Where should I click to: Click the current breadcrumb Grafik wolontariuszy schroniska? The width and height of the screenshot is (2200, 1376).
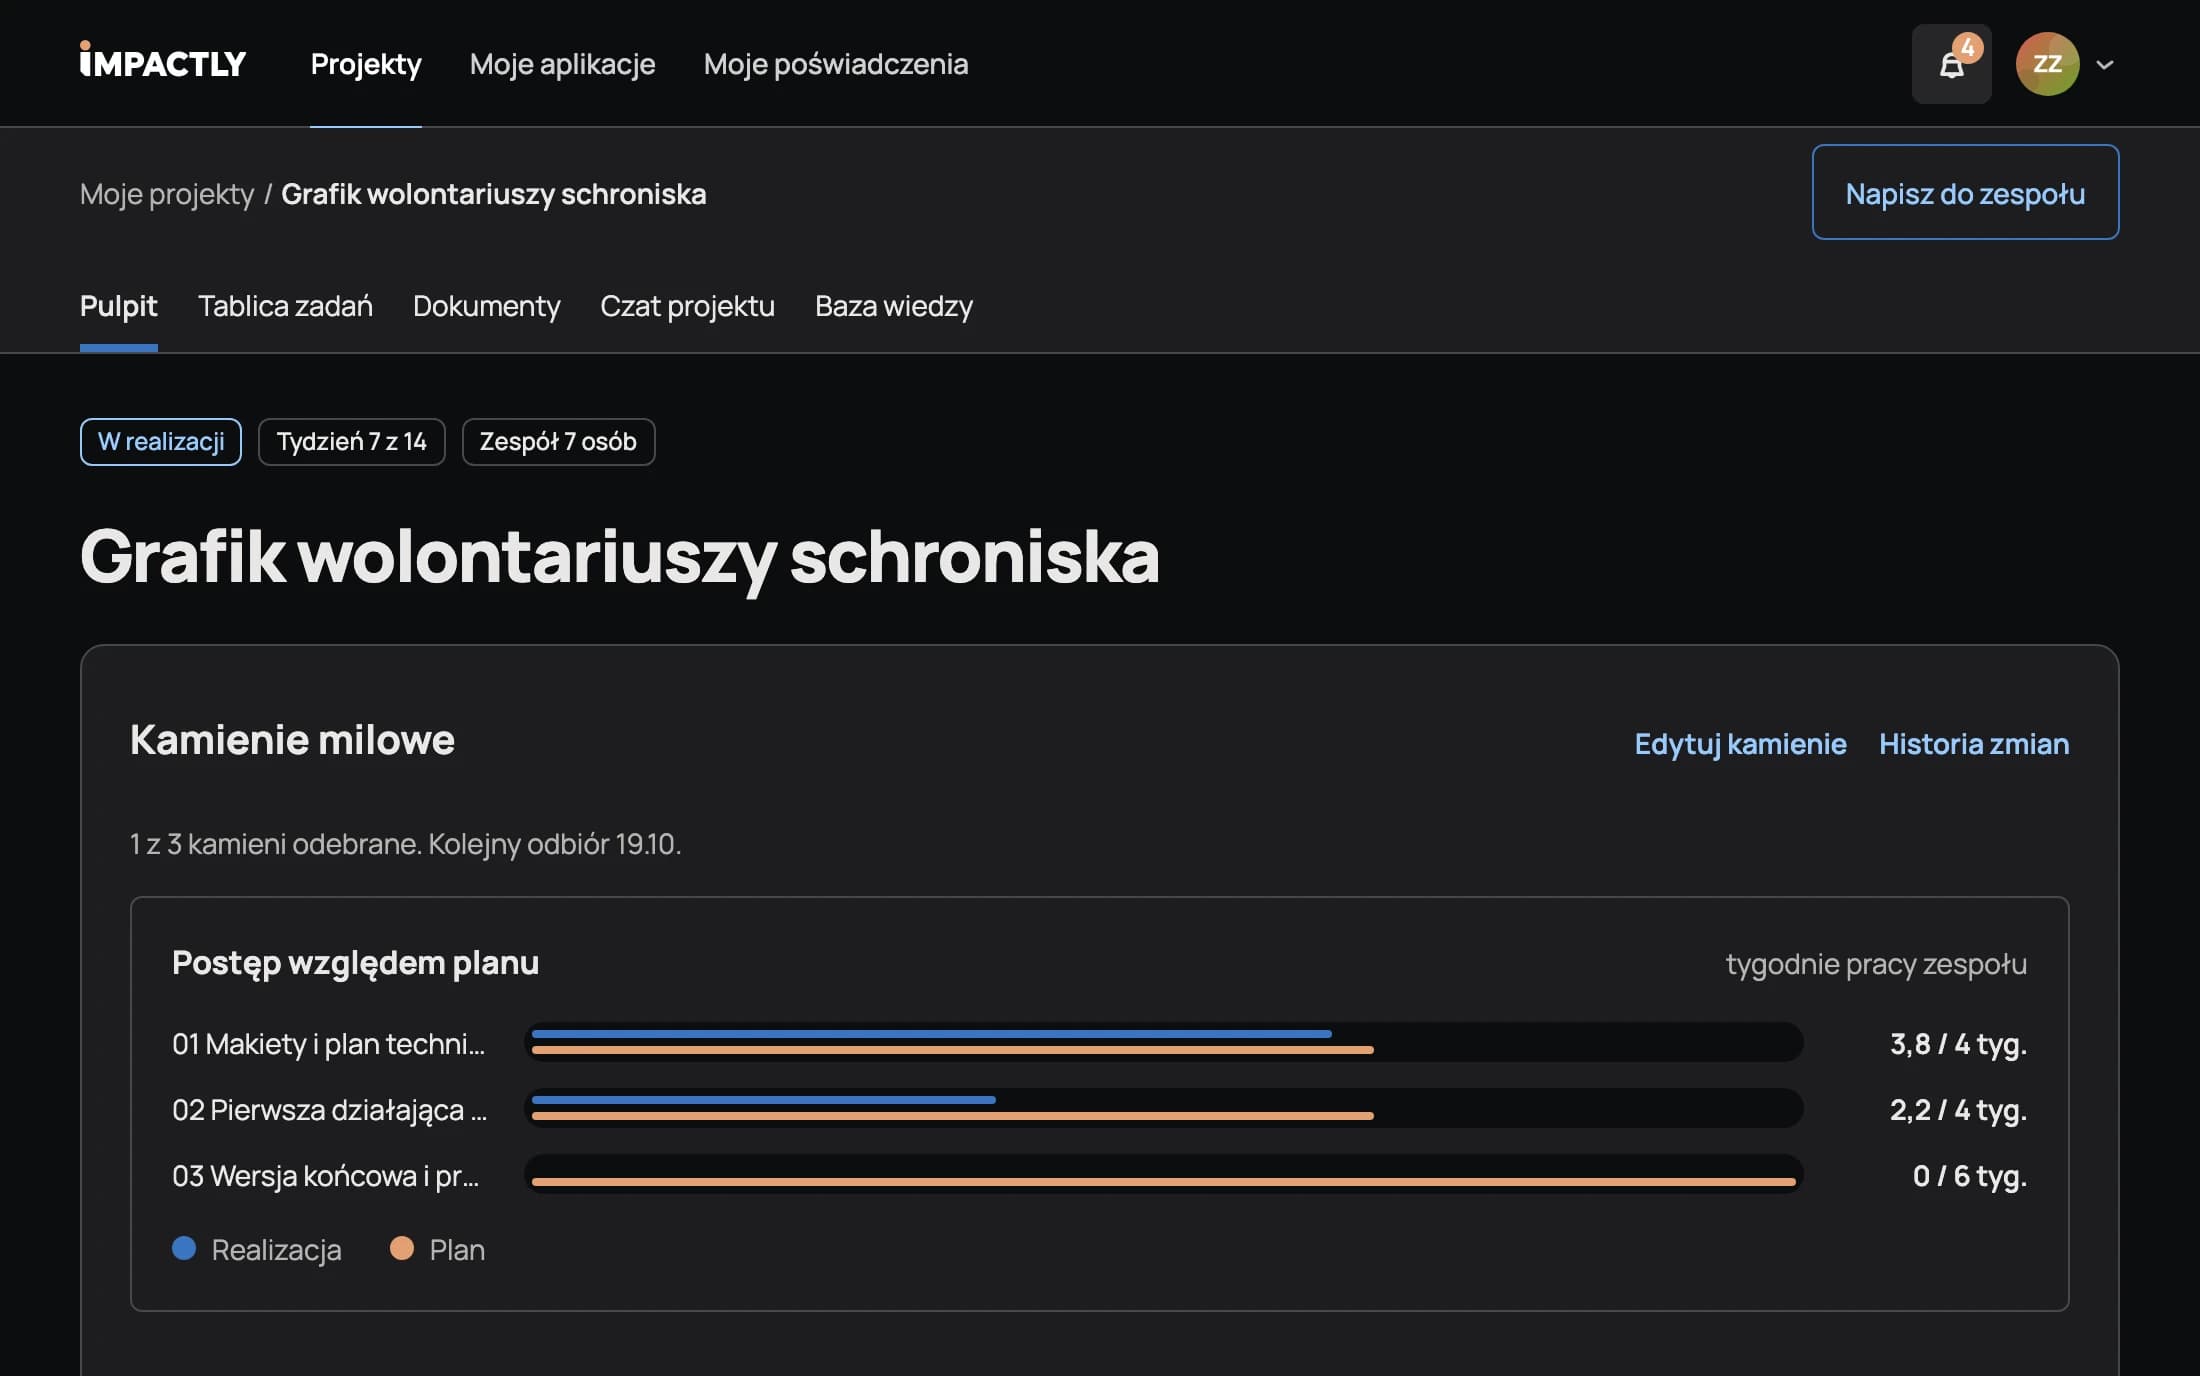pyautogui.click(x=494, y=194)
